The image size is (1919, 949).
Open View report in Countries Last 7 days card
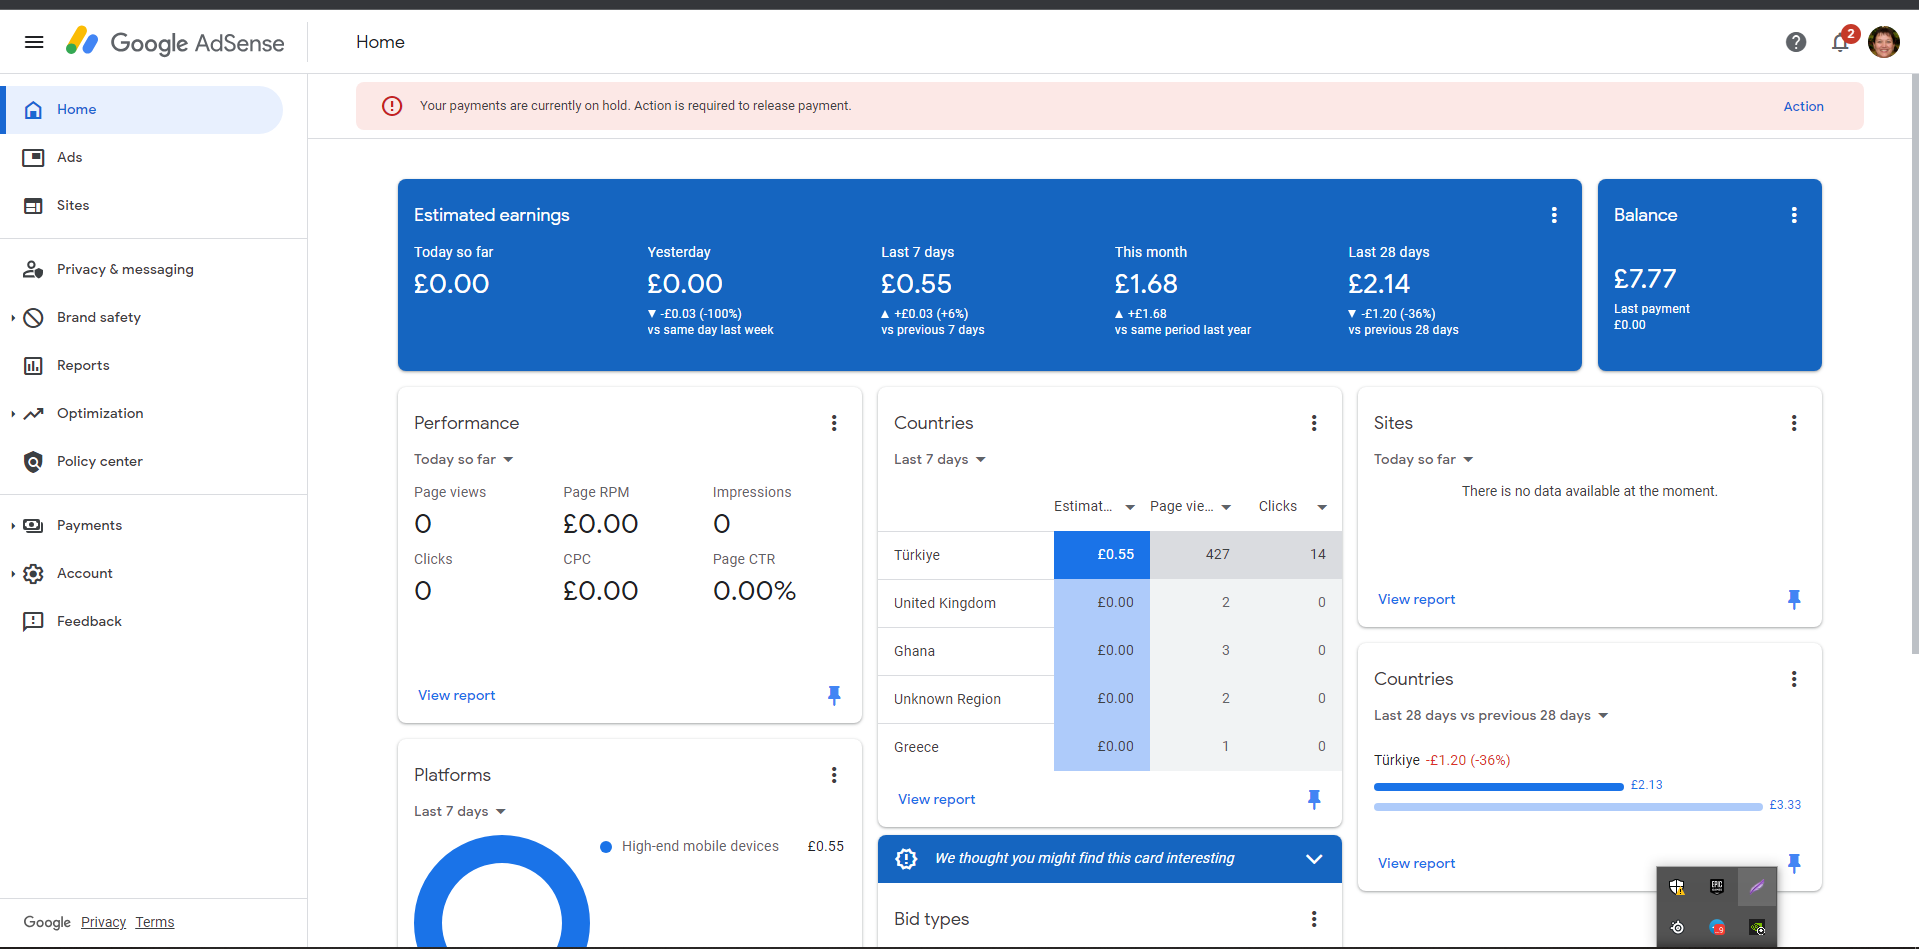pyautogui.click(x=937, y=799)
